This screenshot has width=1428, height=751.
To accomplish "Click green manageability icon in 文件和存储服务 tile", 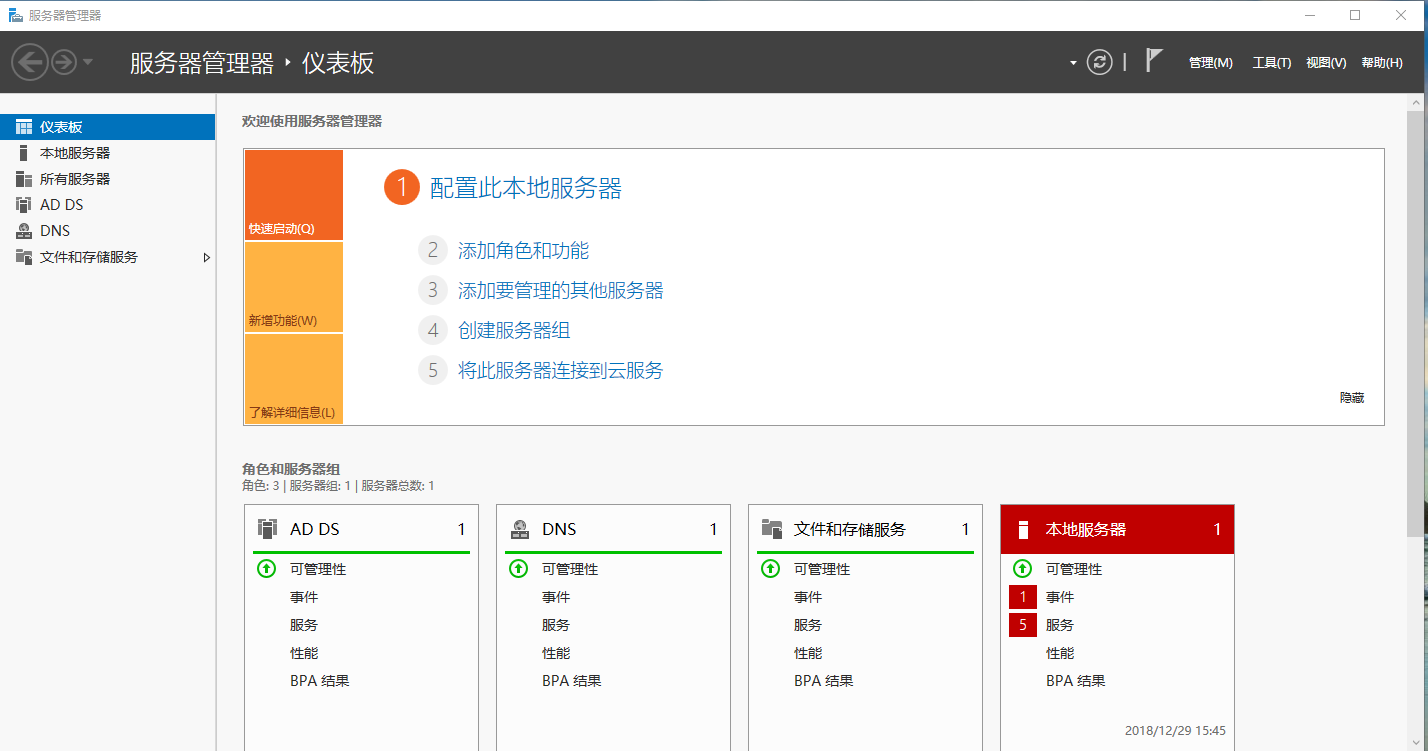I will coord(770,569).
